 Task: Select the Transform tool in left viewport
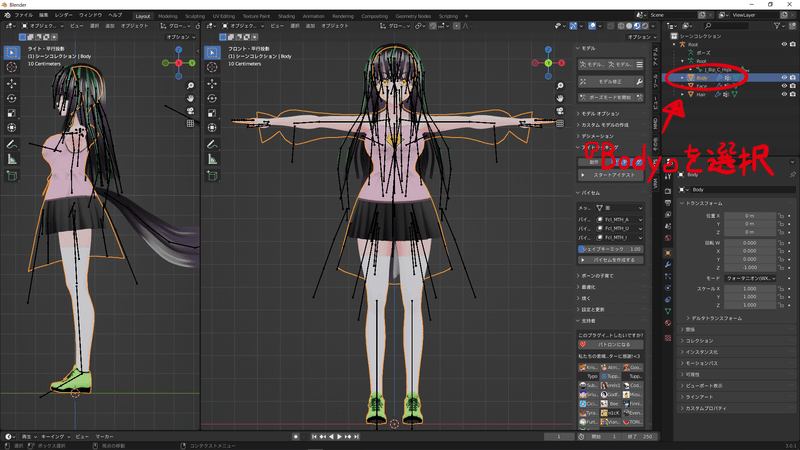(x=12, y=128)
